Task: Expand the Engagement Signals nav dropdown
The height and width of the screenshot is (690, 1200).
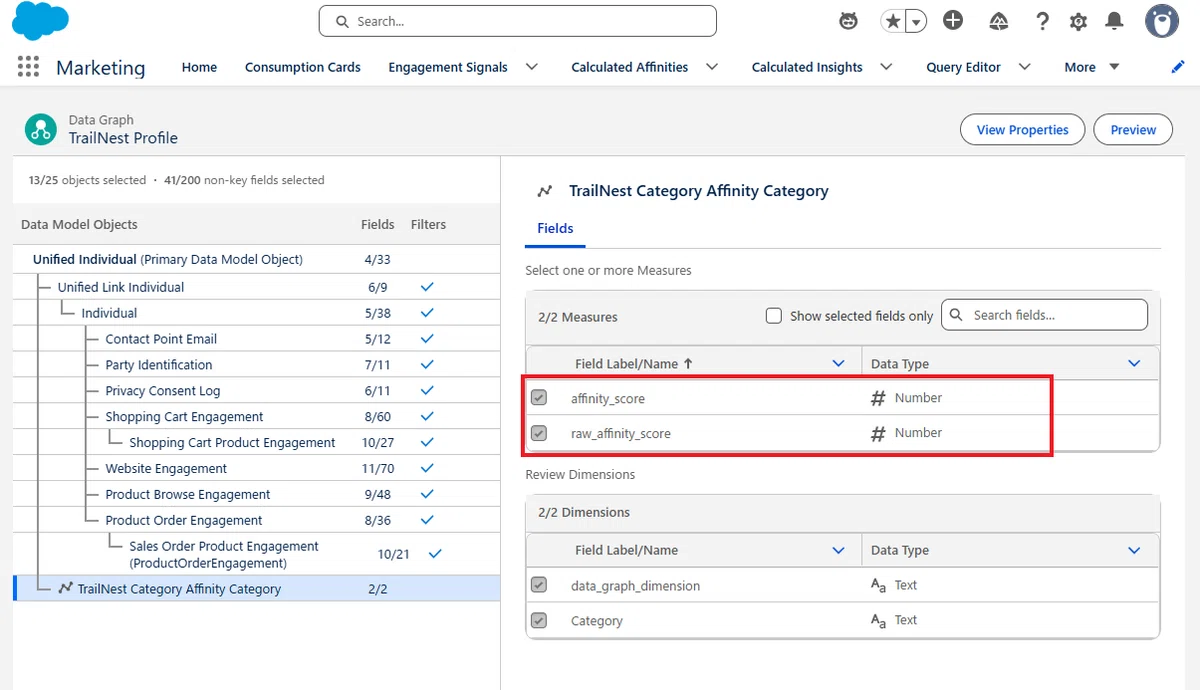Action: (x=532, y=67)
